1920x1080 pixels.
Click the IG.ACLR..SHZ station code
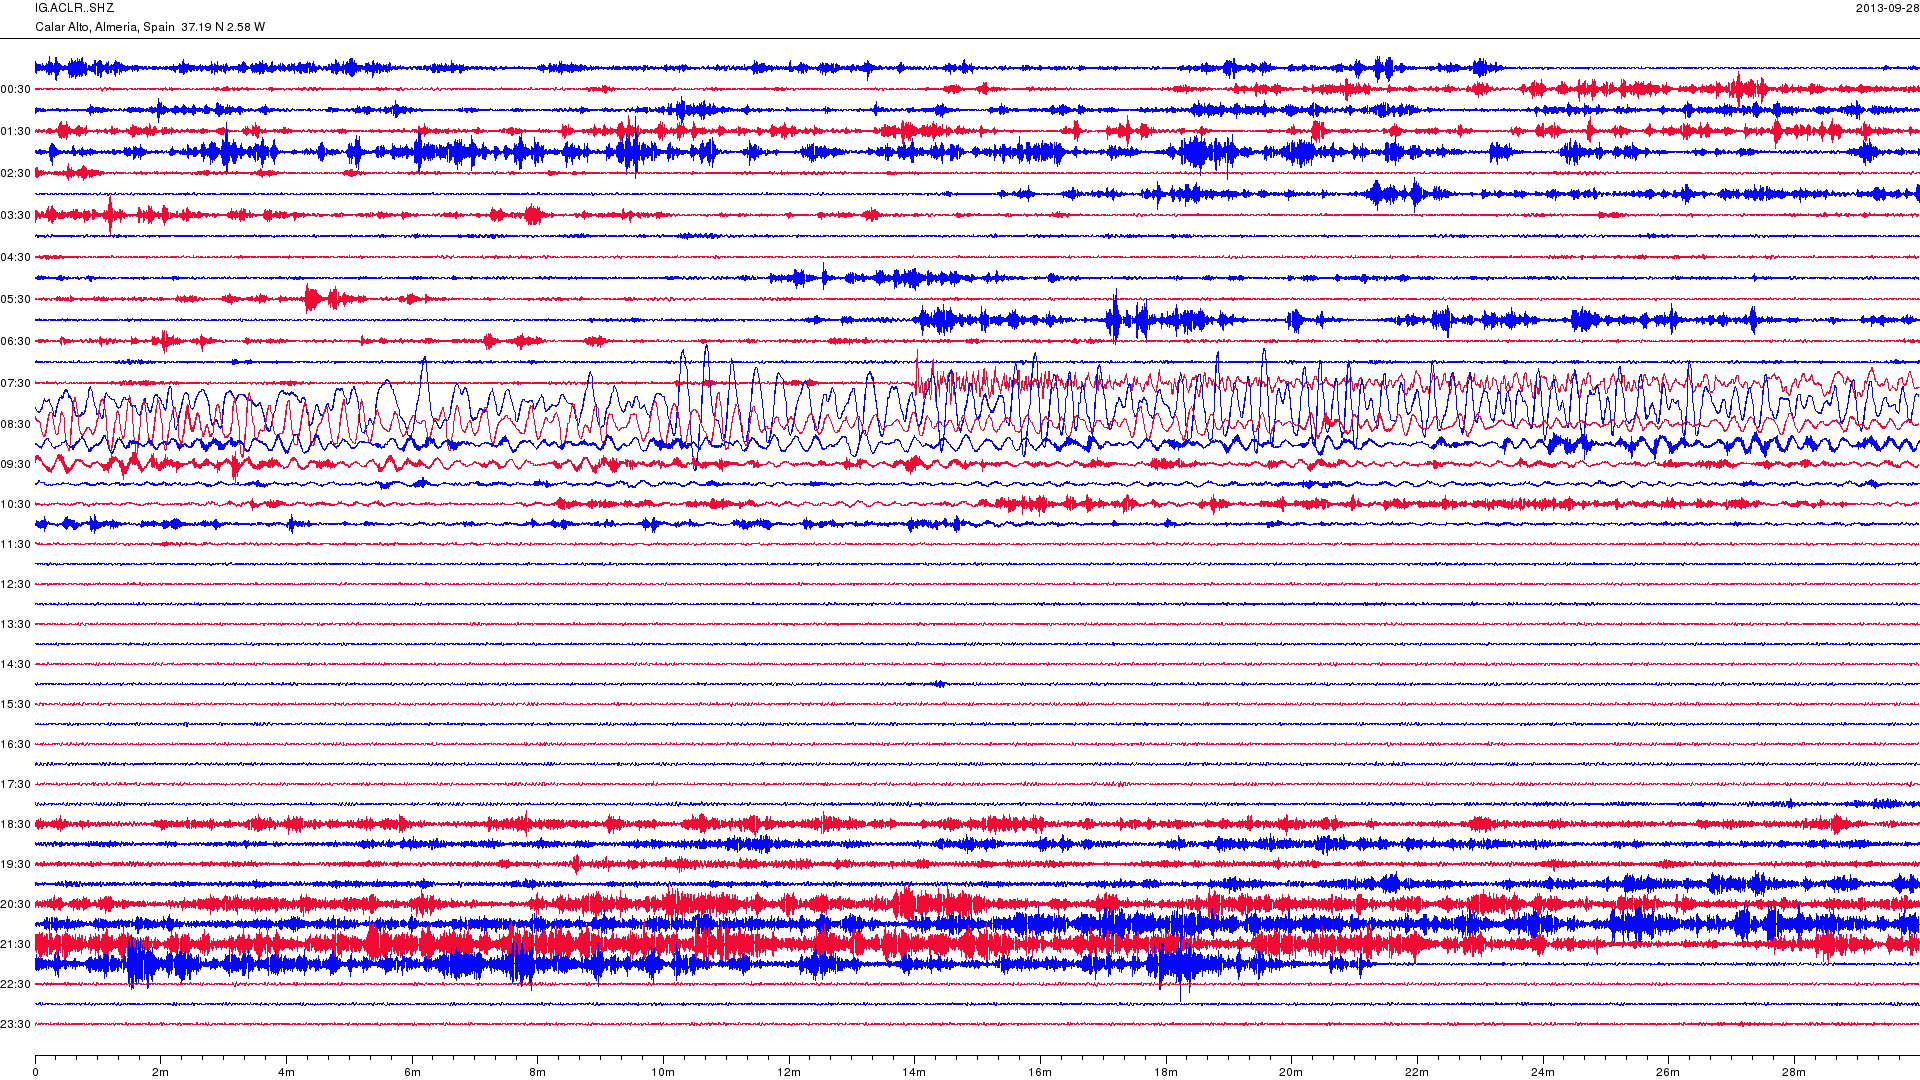click(x=74, y=8)
